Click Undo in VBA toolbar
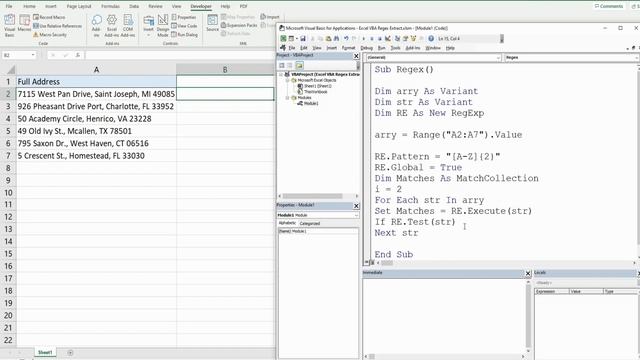This screenshot has height=360, width=640. pyautogui.click(x=346, y=38)
